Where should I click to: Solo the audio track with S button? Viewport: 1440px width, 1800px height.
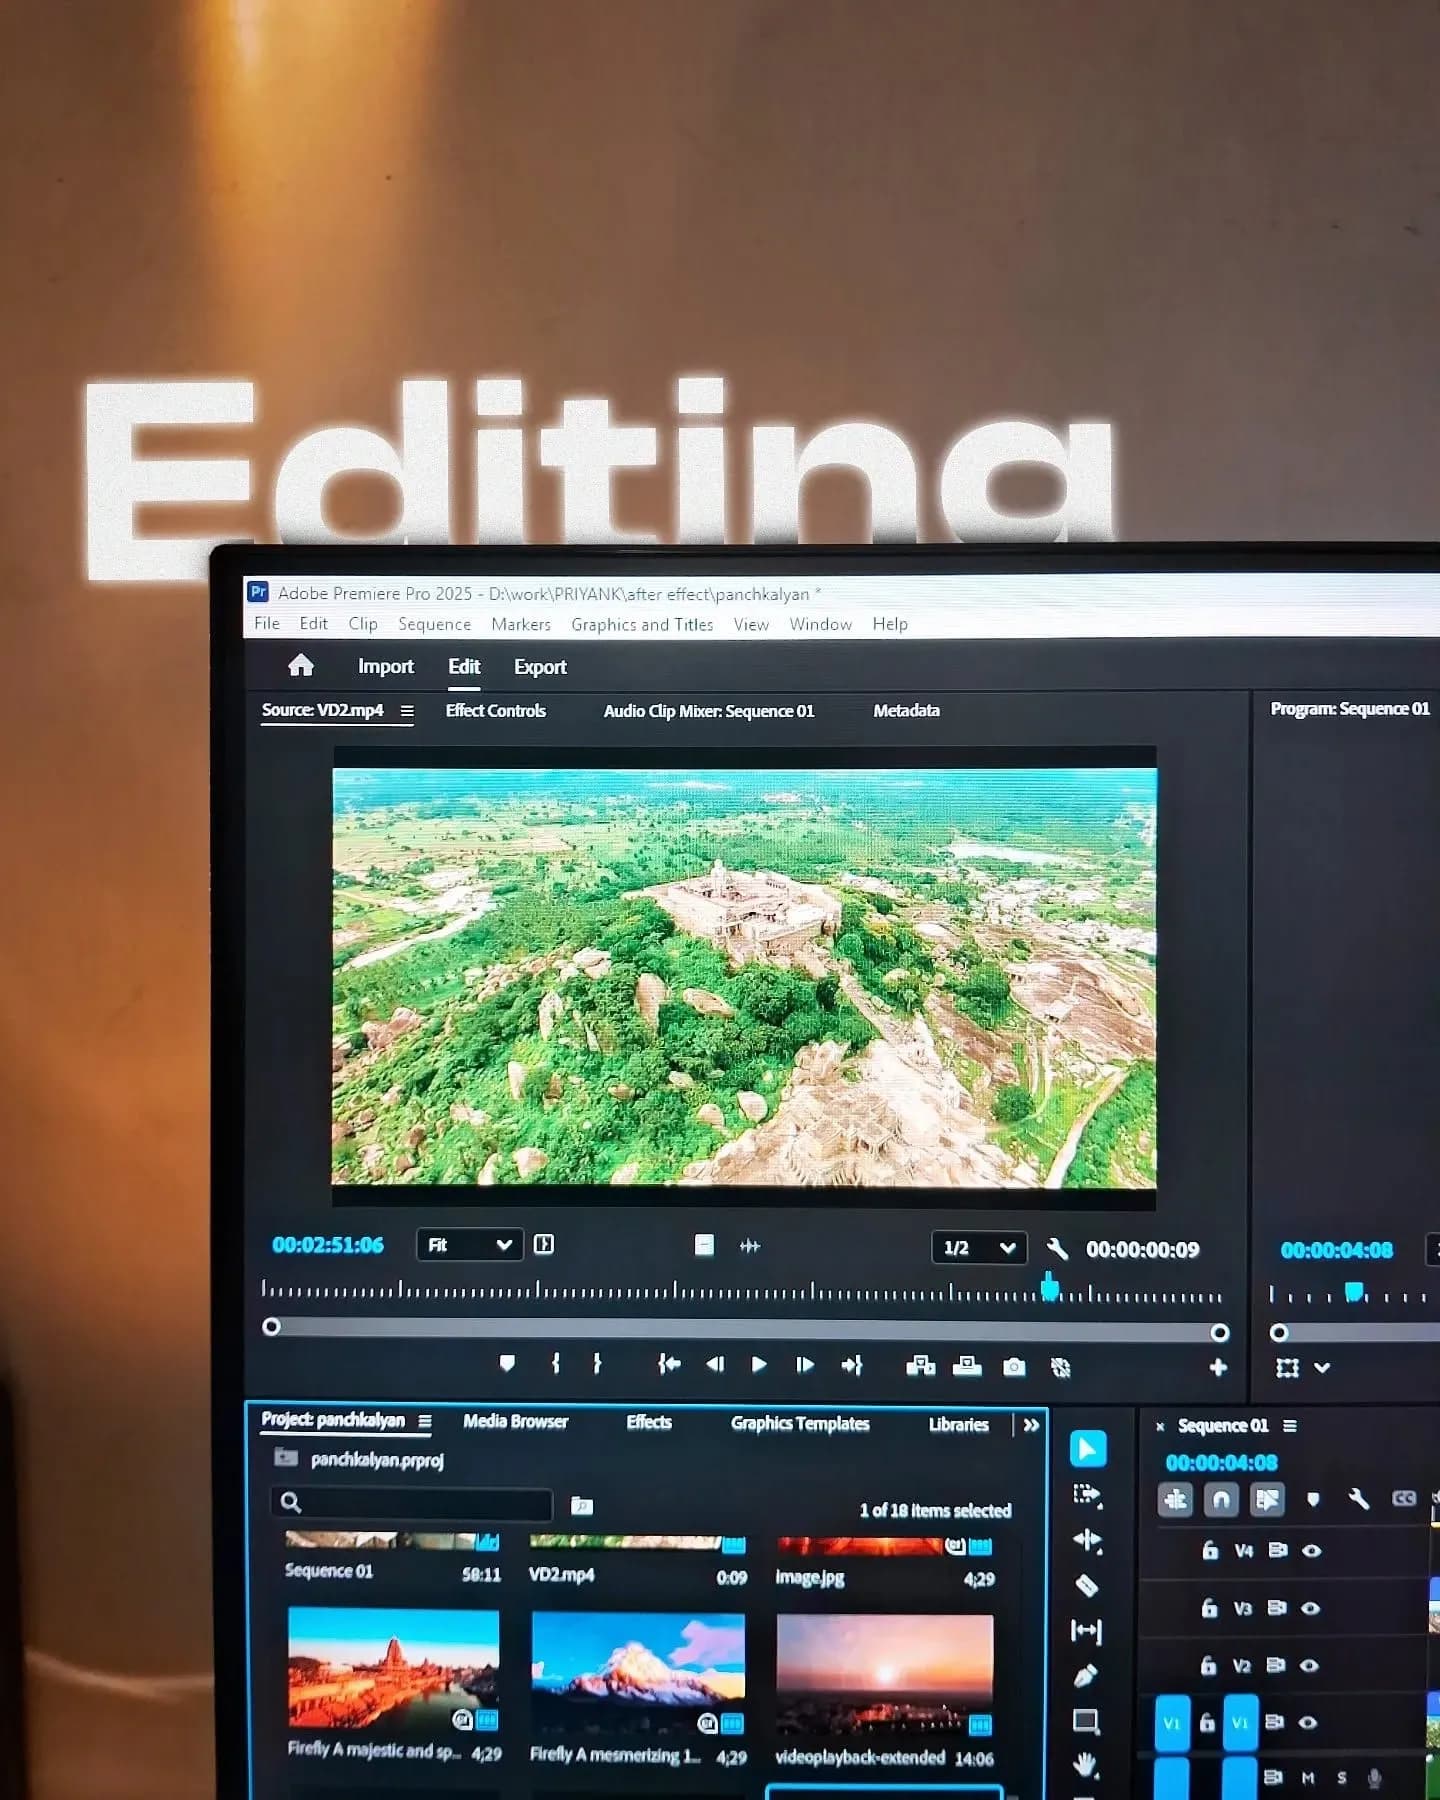point(1342,1777)
